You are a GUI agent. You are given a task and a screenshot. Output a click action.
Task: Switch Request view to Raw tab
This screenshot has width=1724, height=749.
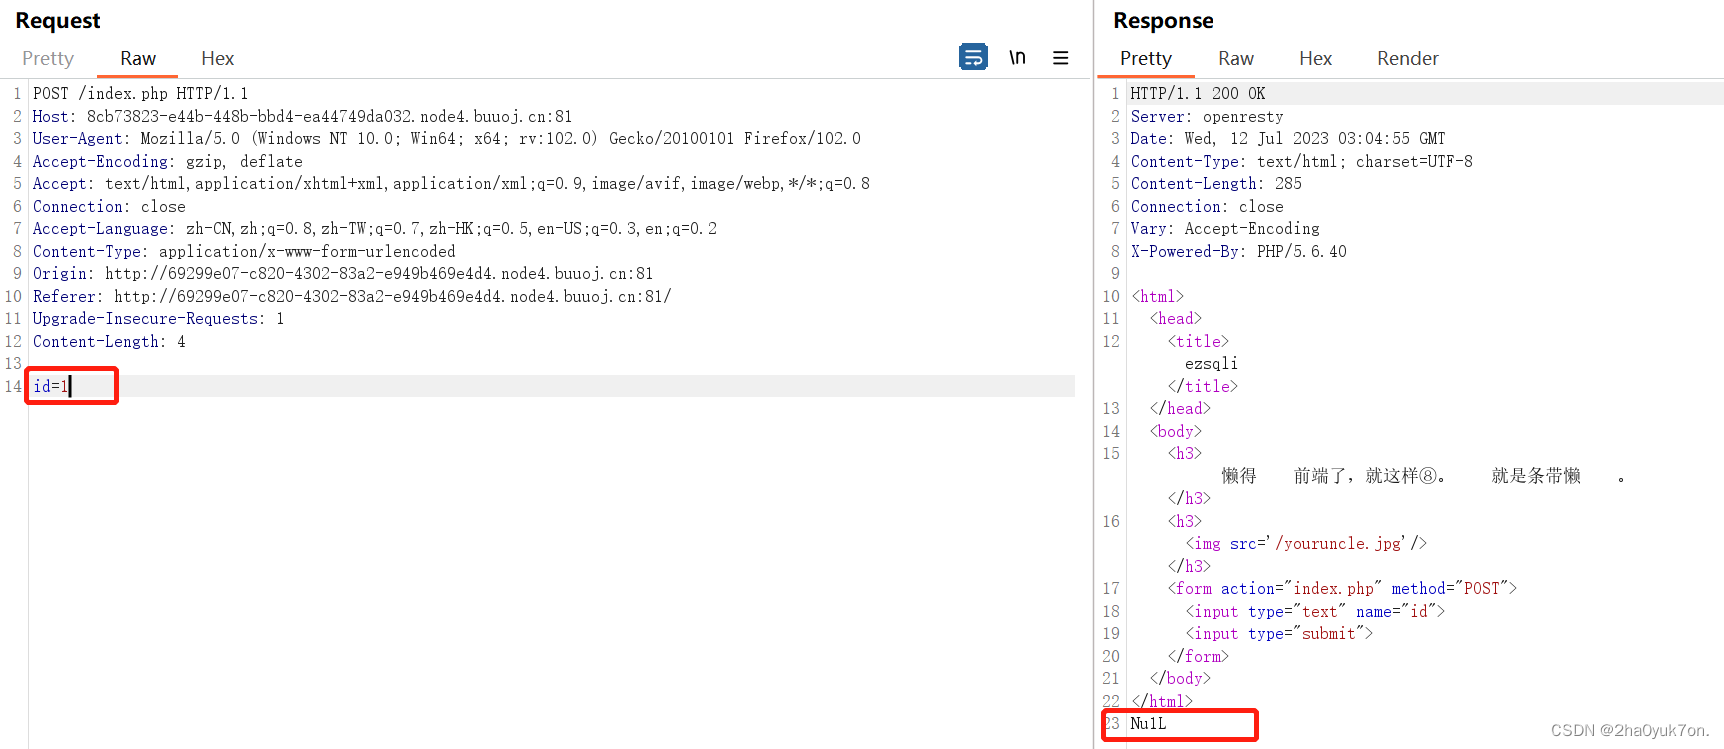coord(138,58)
